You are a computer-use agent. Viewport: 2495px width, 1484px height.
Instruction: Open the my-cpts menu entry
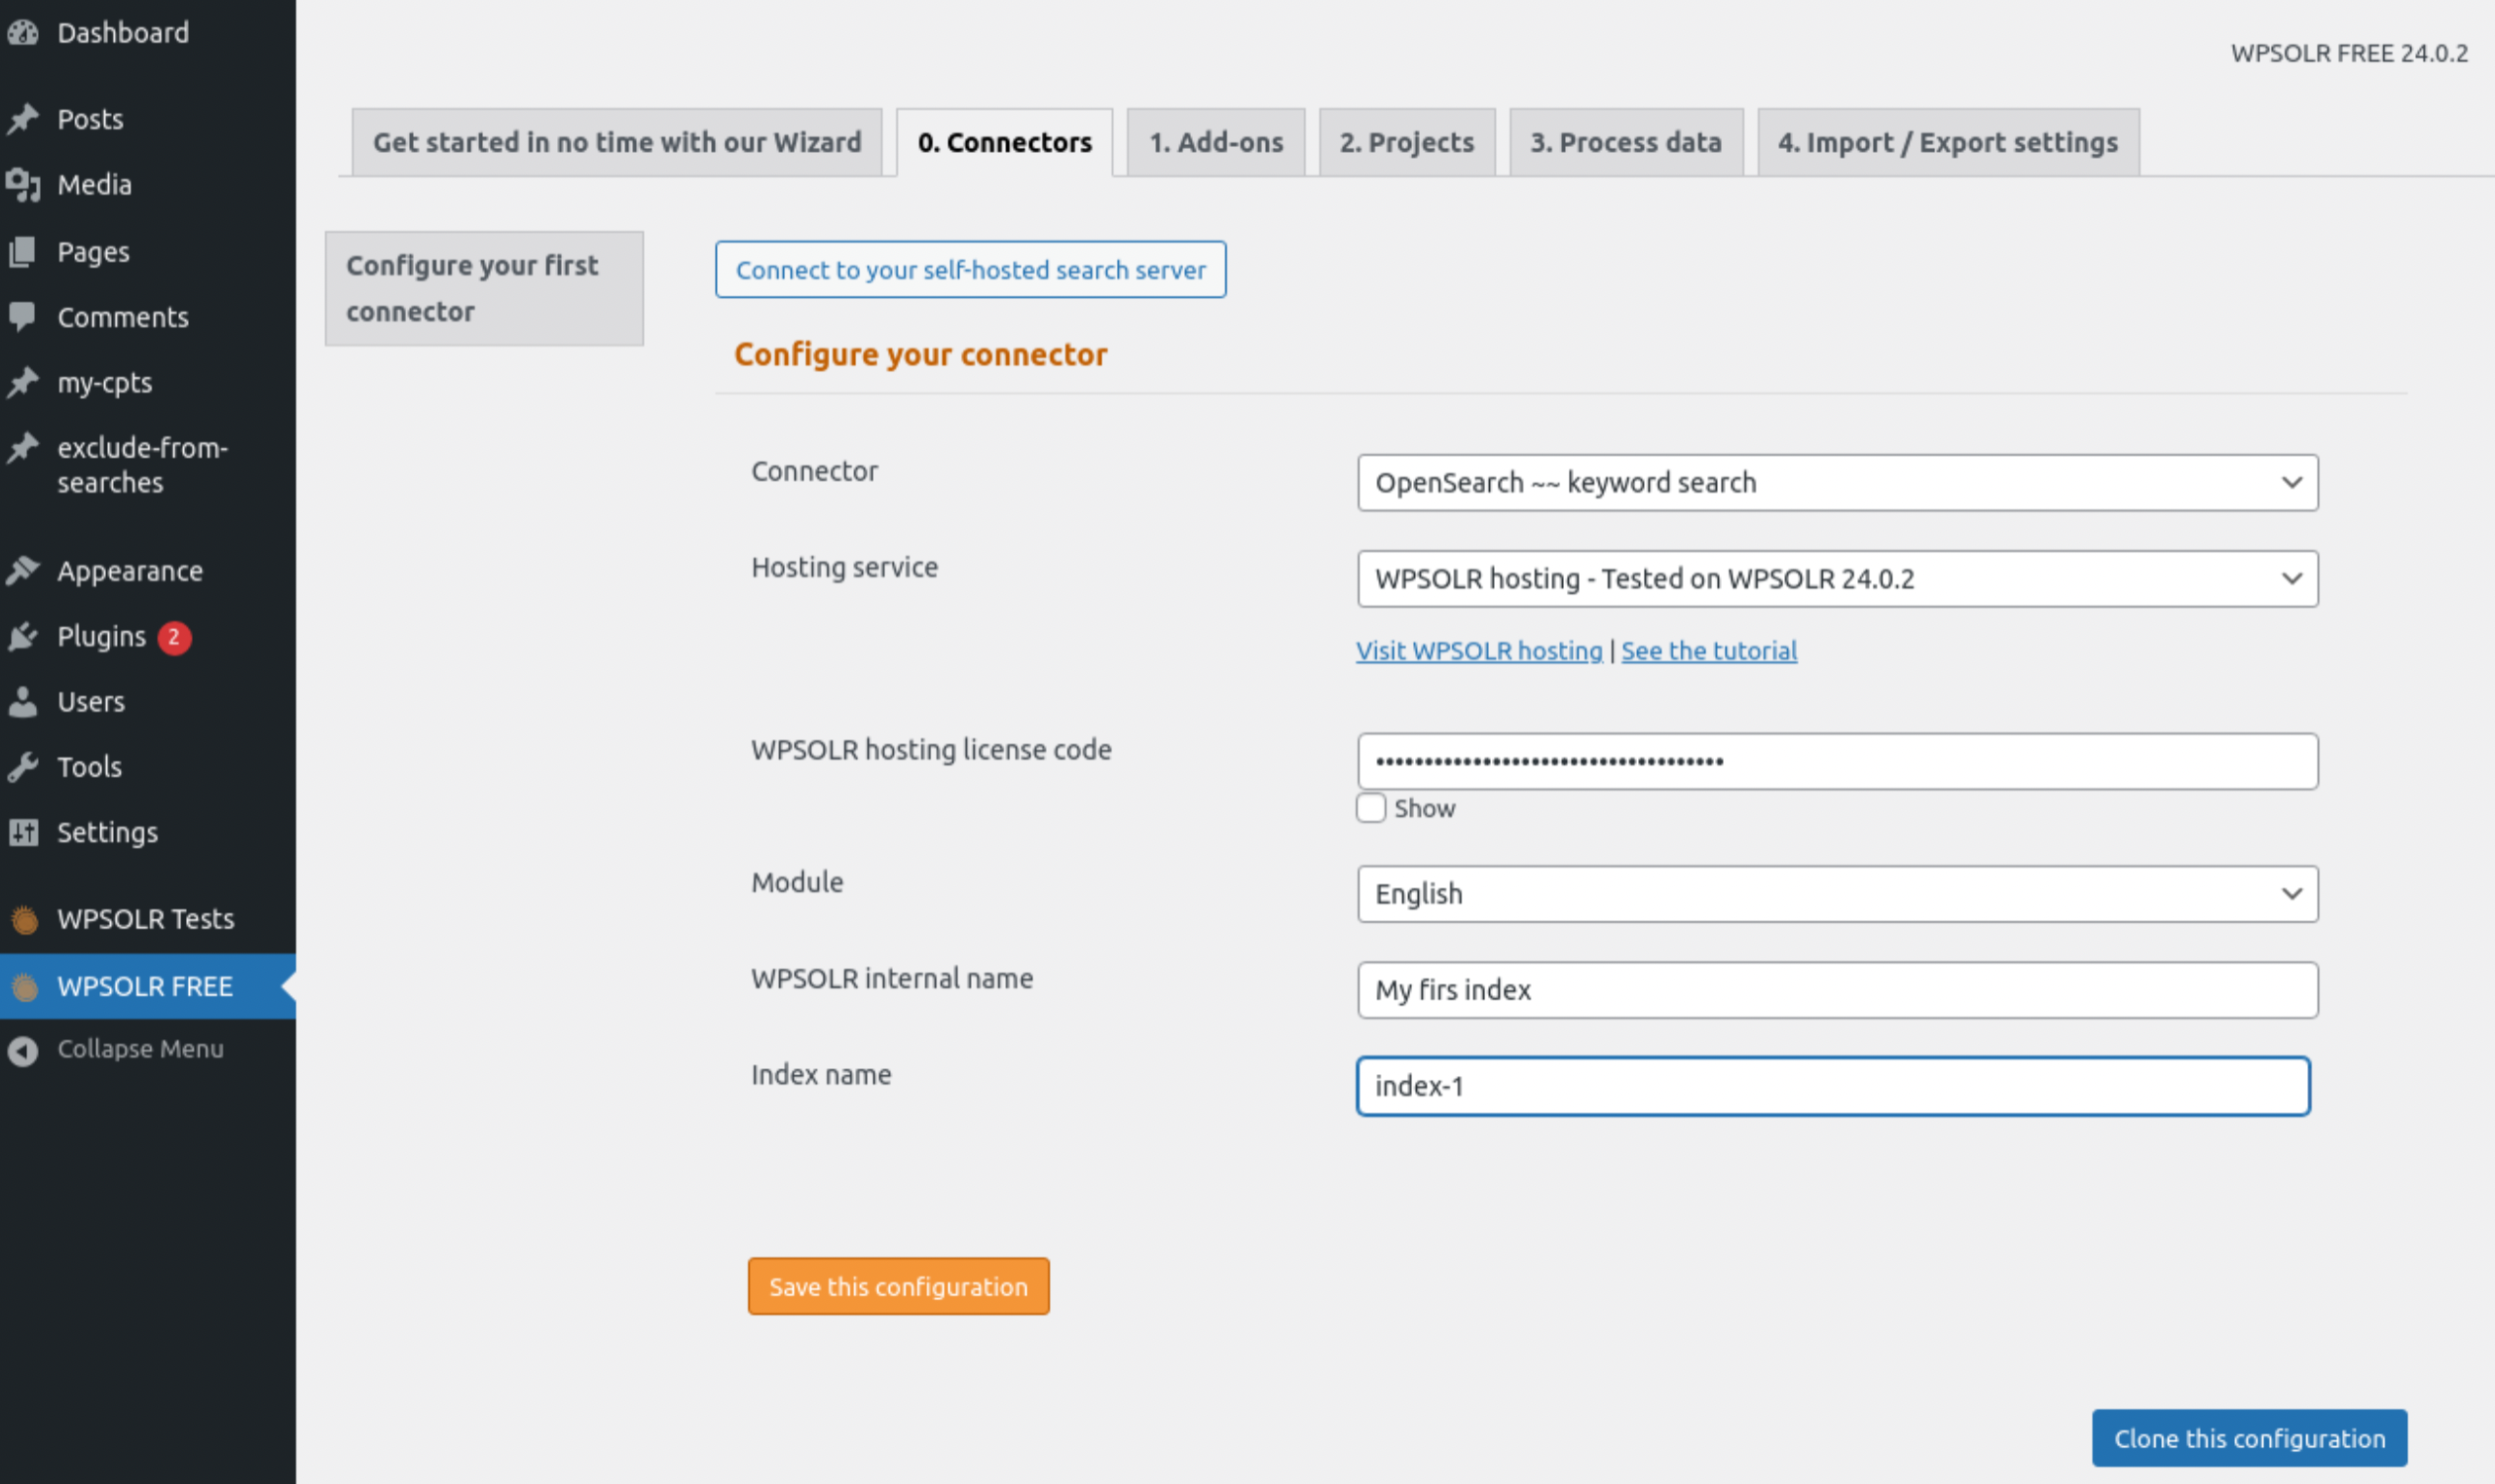click(105, 383)
